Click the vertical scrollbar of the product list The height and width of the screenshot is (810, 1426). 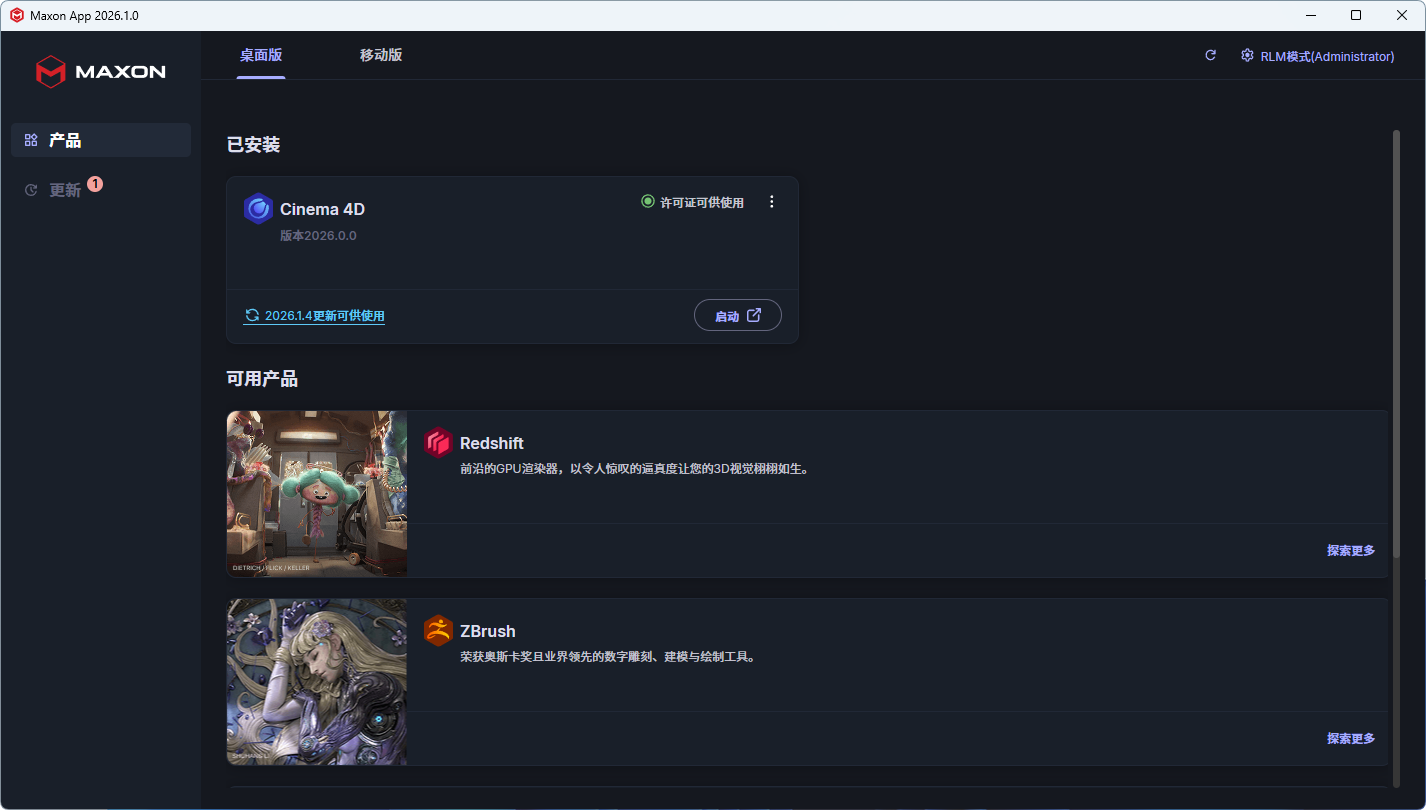point(1396,344)
